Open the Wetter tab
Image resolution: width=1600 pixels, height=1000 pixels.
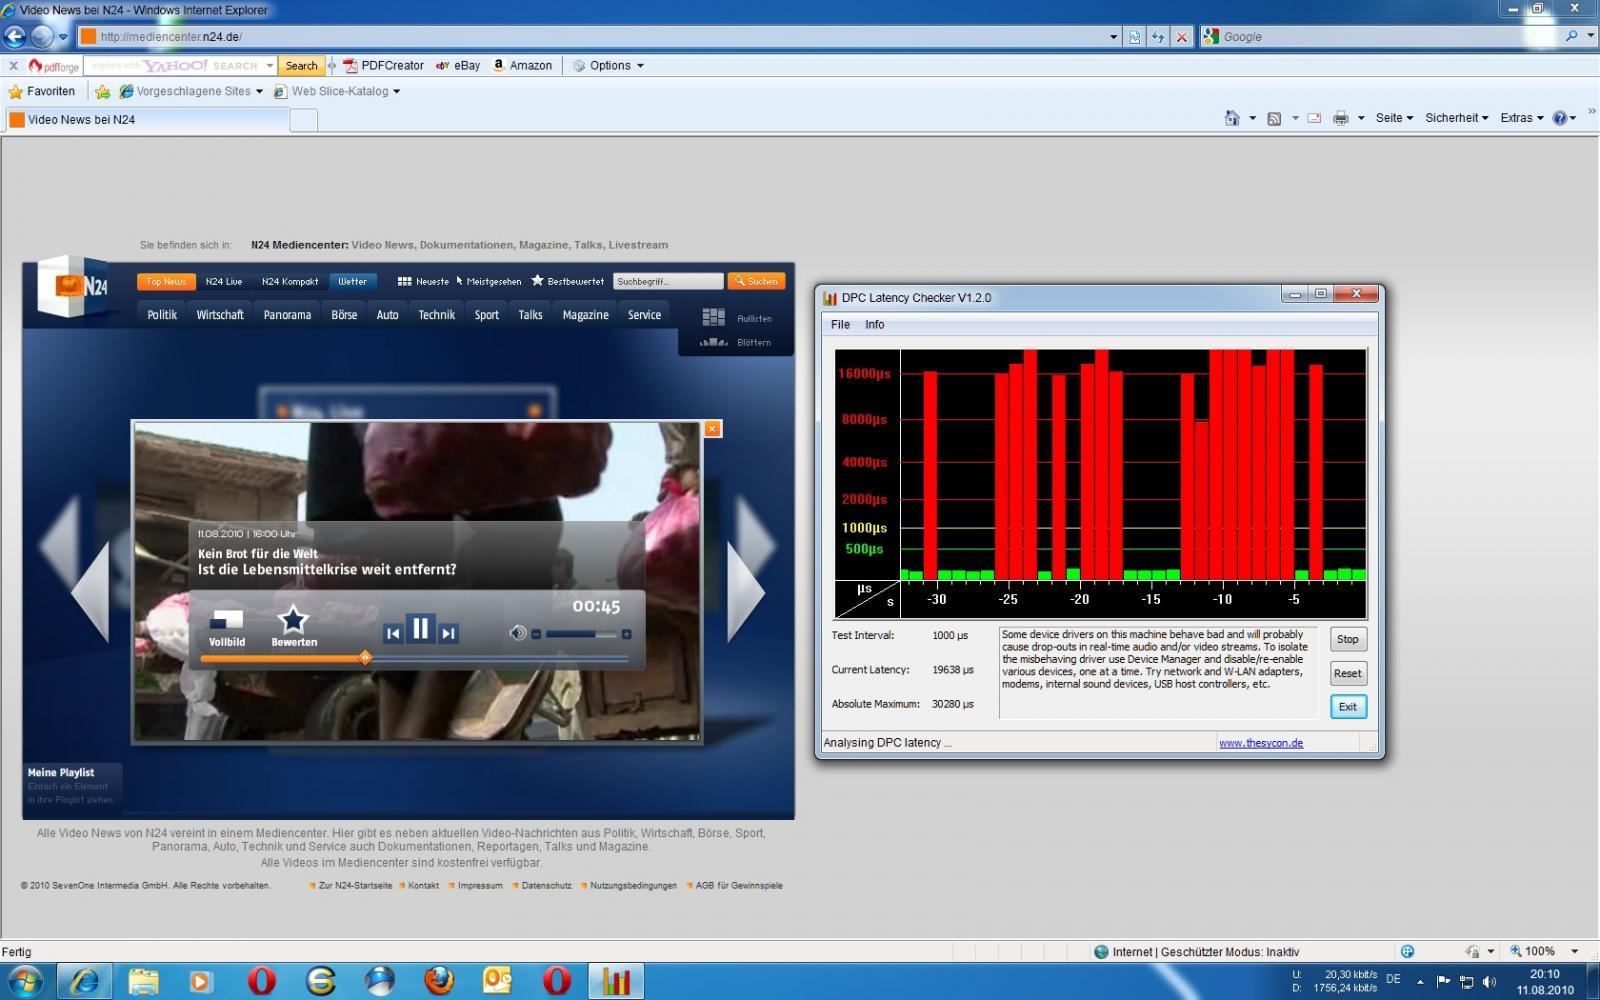(x=352, y=282)
